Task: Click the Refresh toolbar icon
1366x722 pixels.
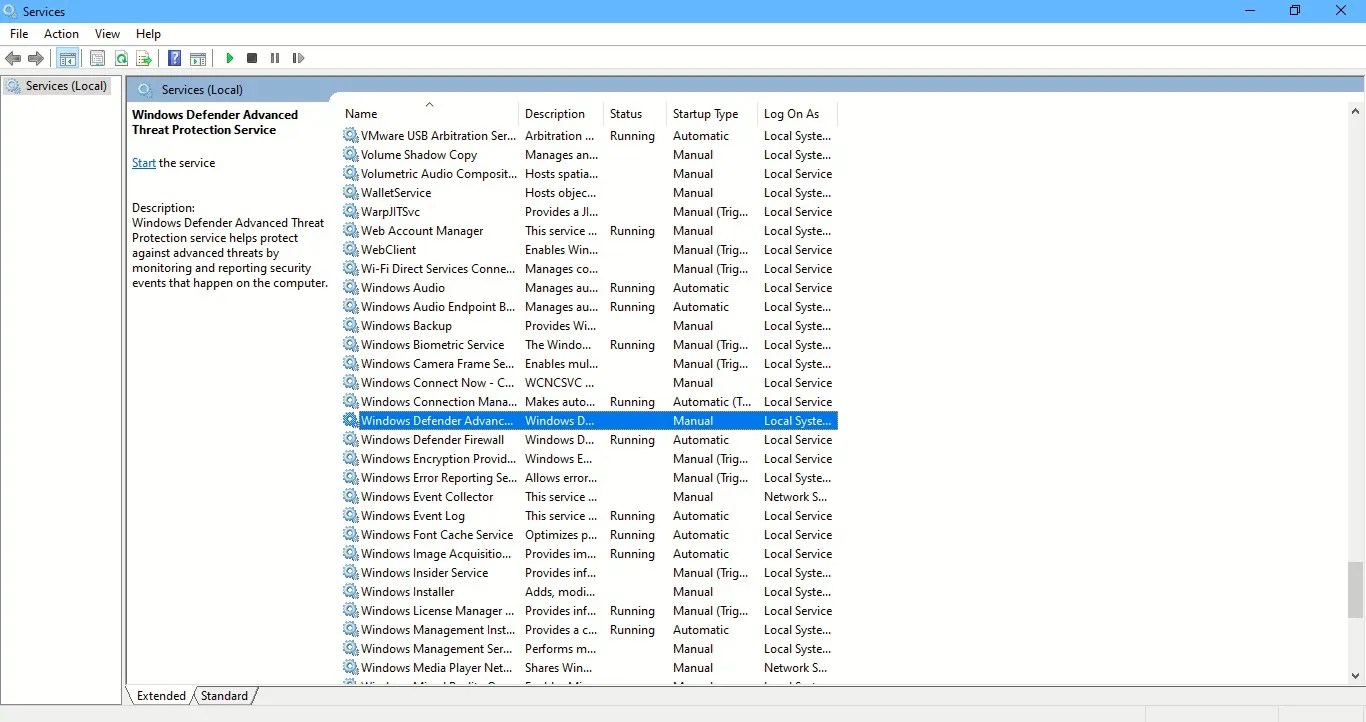Action: tap(121, 58)
